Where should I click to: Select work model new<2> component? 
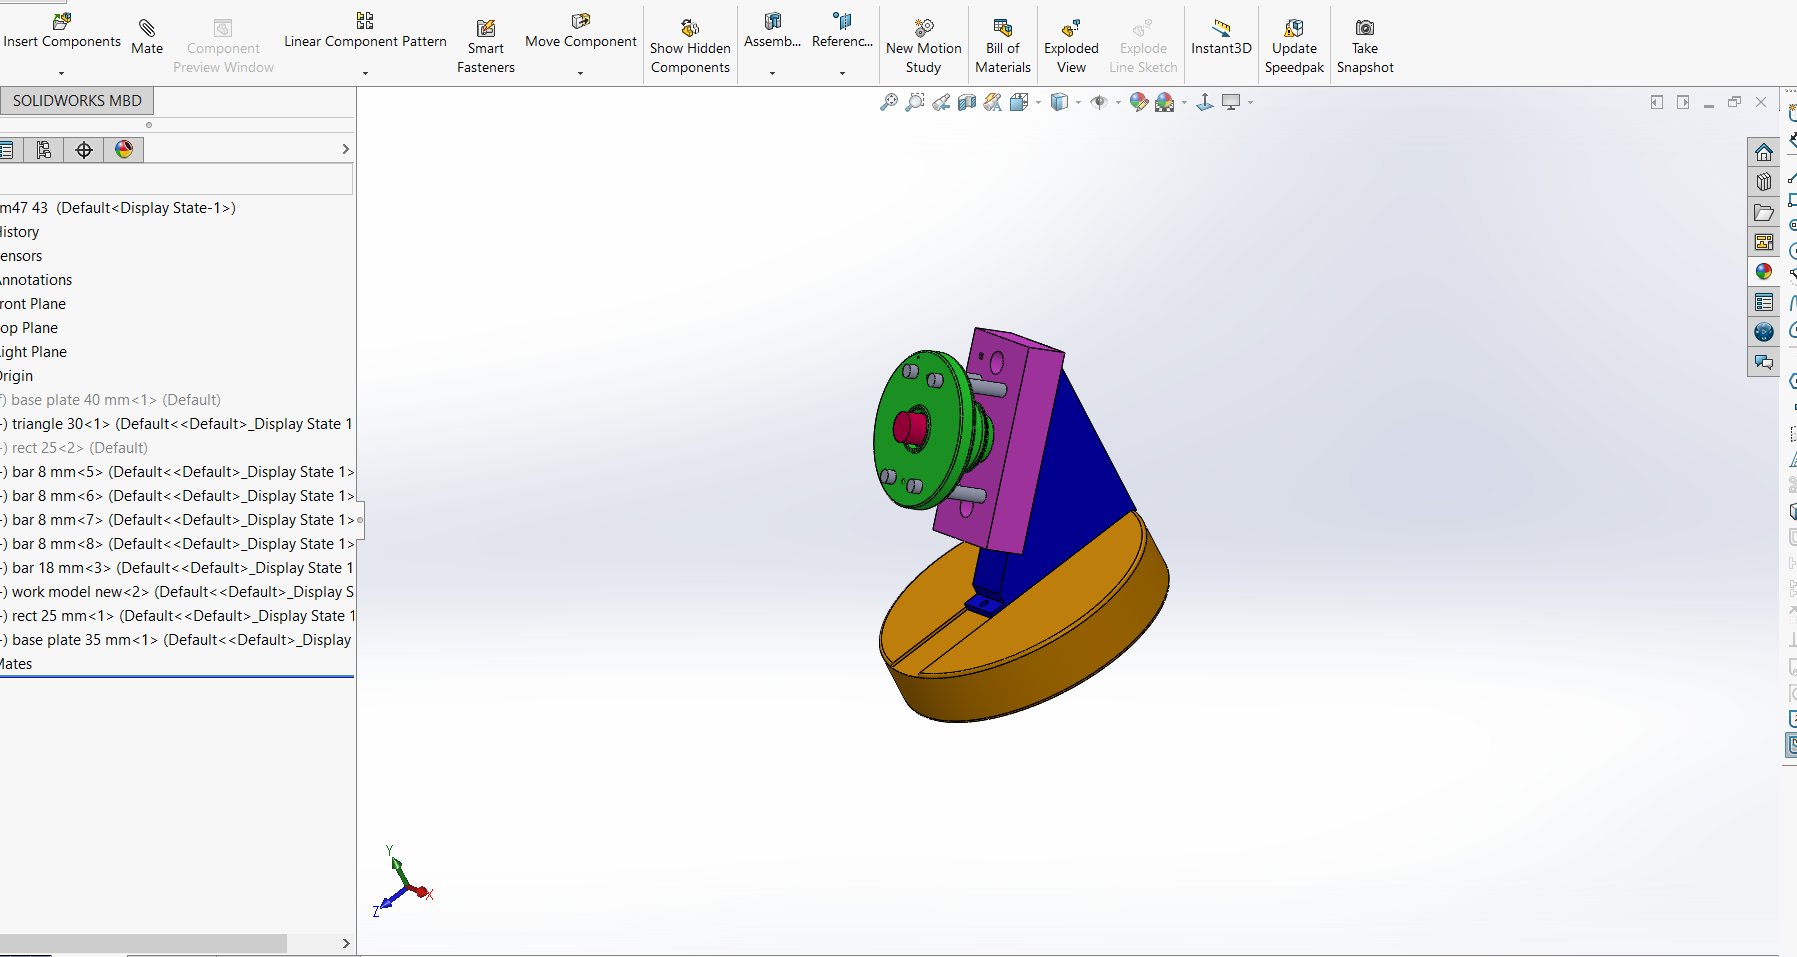tap(177, 592)
